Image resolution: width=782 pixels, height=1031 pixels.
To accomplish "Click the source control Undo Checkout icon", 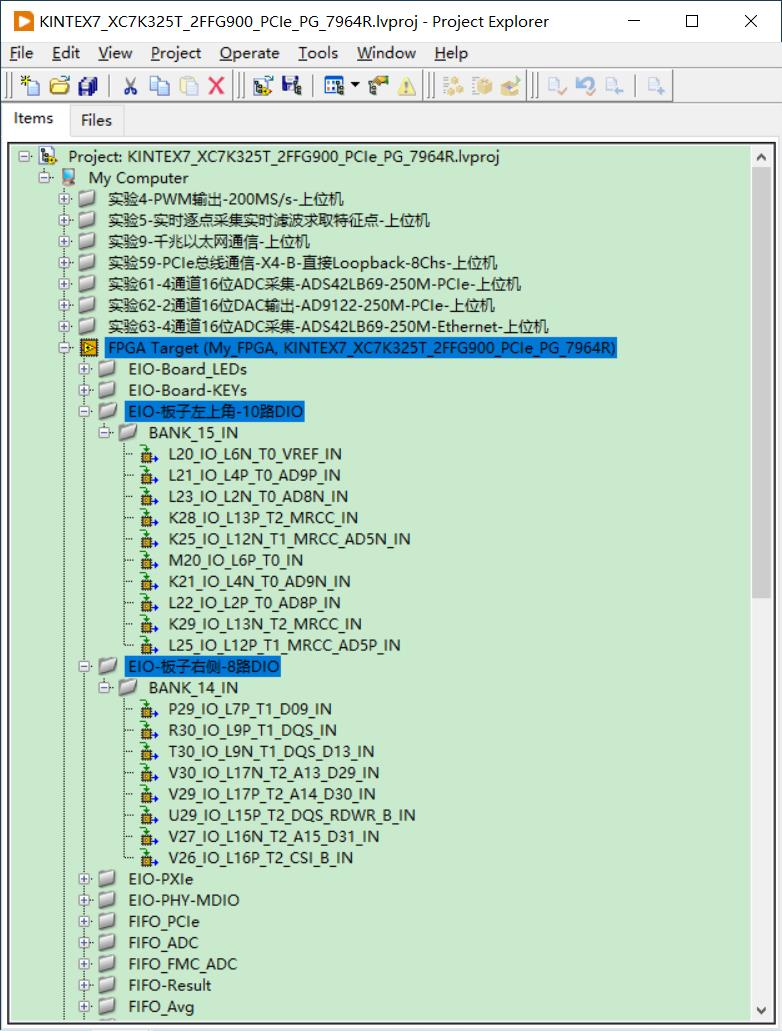I will click(x=585, y=85).
